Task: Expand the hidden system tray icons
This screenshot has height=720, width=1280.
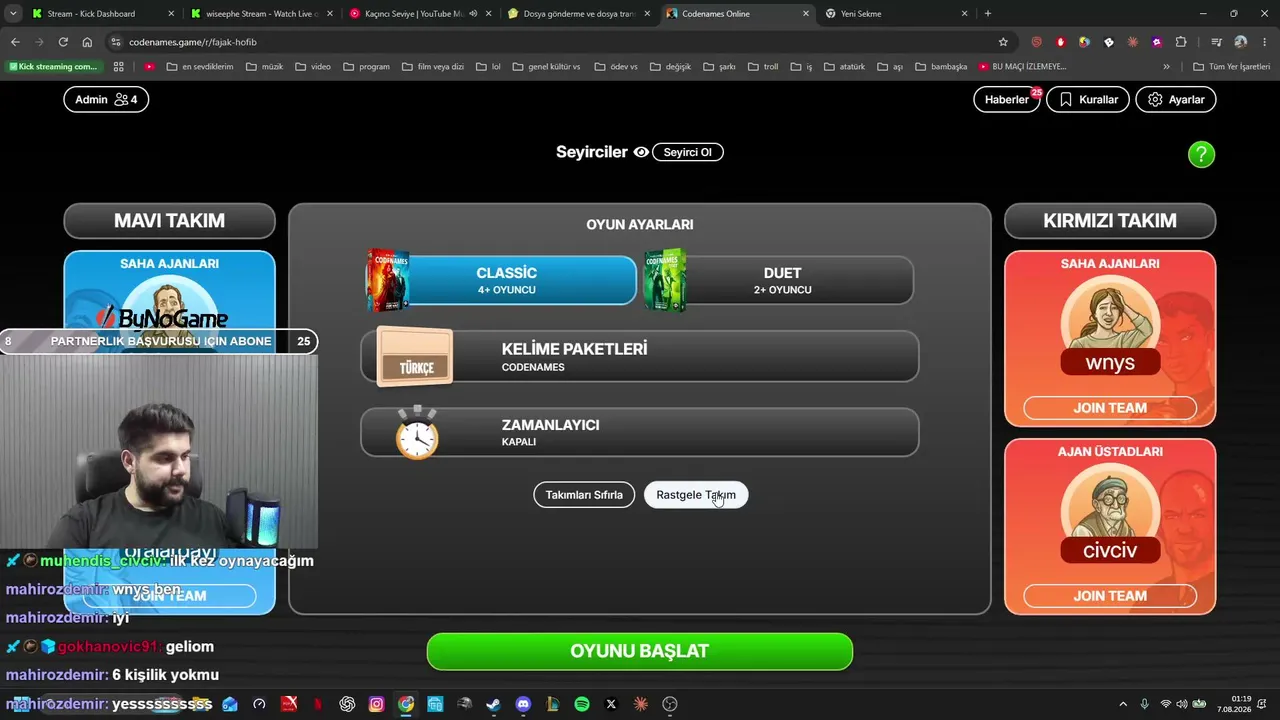Action: coord(1123,704)
